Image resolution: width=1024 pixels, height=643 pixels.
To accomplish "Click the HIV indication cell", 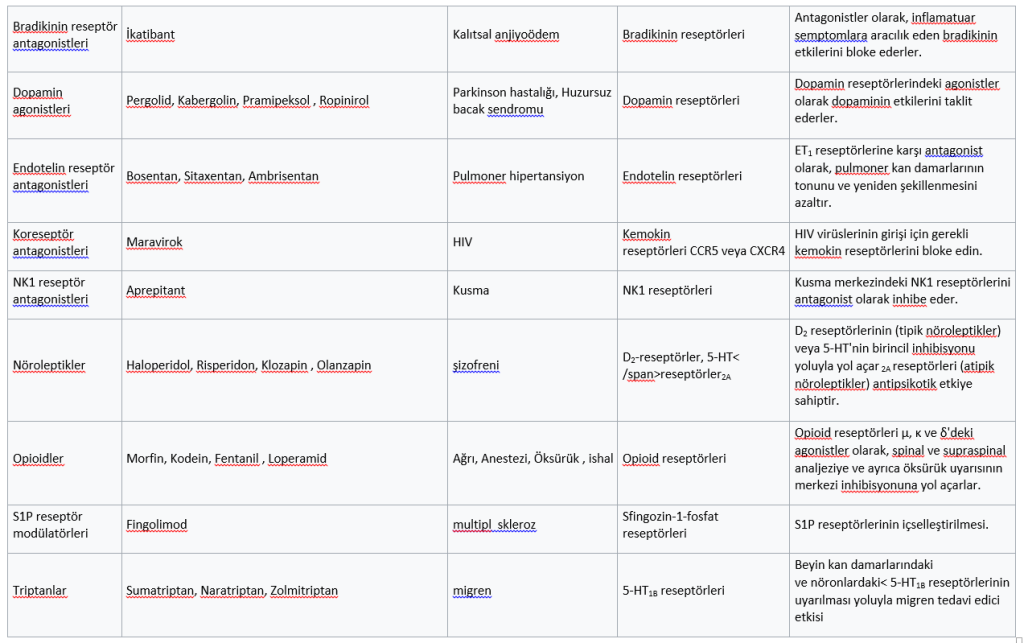I will pyautogui.click(x=463, y=242).
